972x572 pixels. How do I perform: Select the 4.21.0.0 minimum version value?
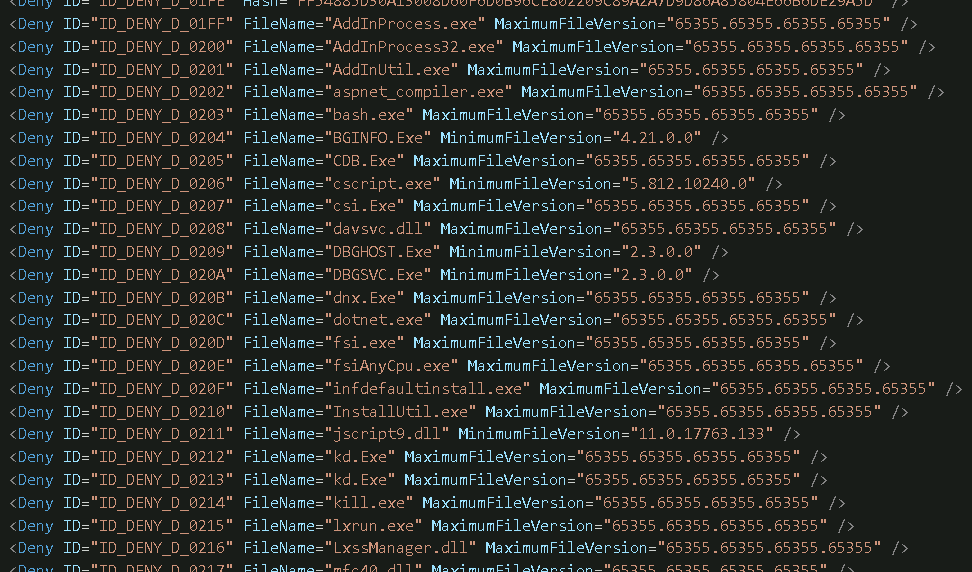tap(655, 138)
